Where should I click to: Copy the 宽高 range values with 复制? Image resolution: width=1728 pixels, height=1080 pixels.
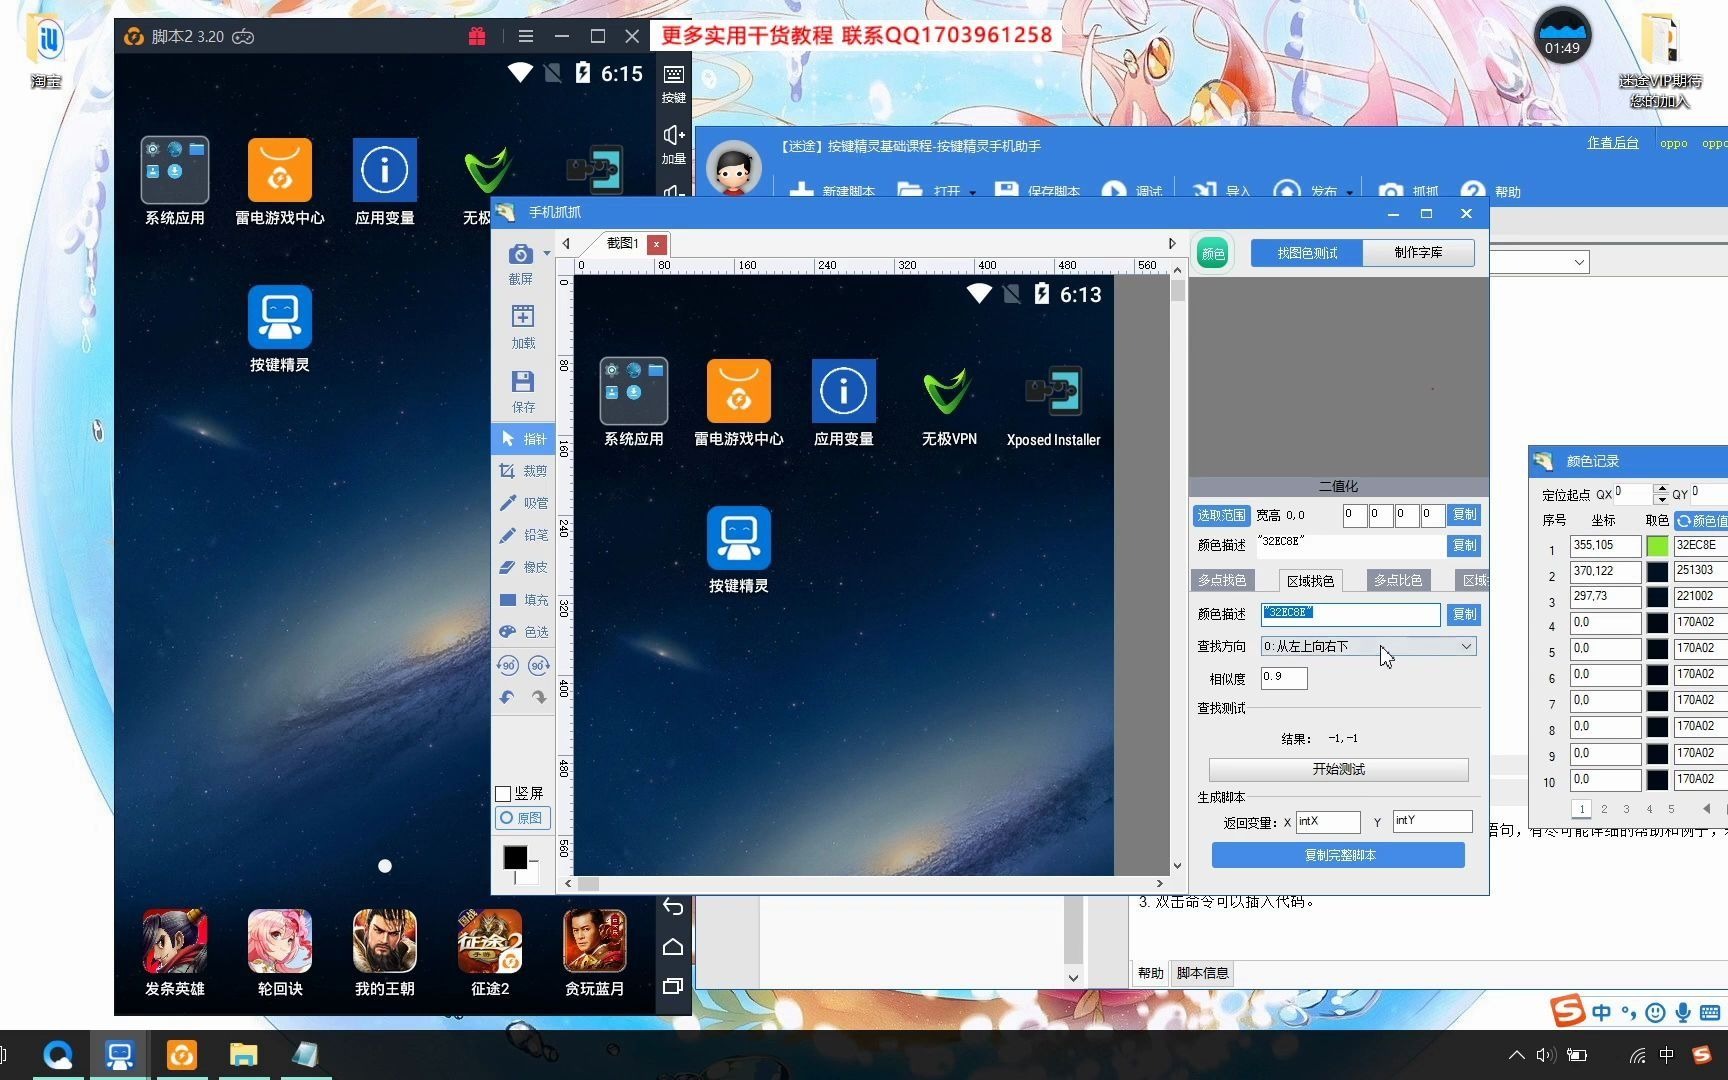coord(1464,515)
